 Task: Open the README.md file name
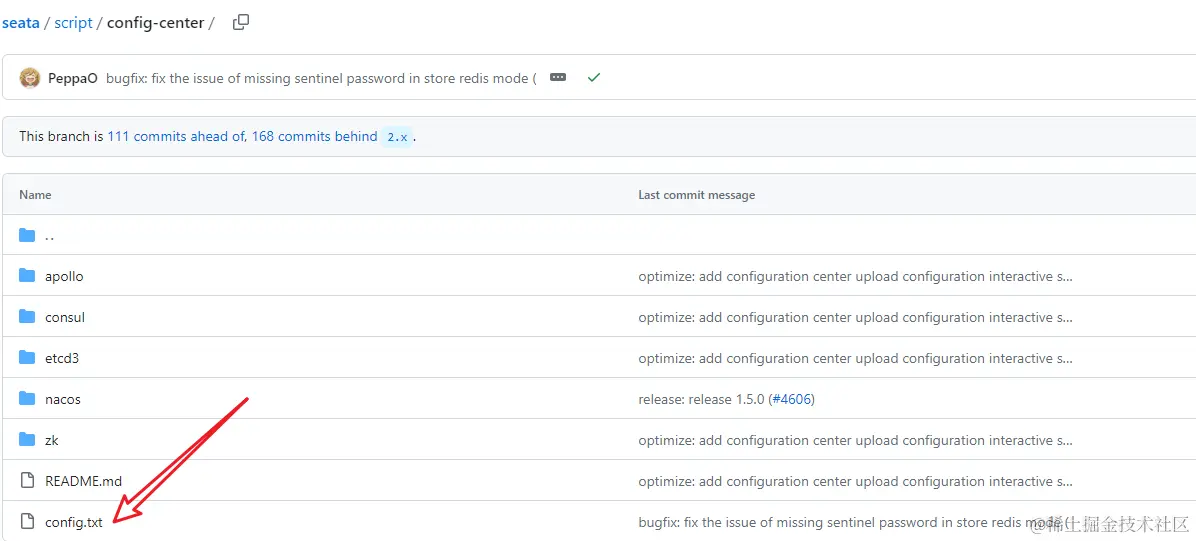click(x=83, y=481)
